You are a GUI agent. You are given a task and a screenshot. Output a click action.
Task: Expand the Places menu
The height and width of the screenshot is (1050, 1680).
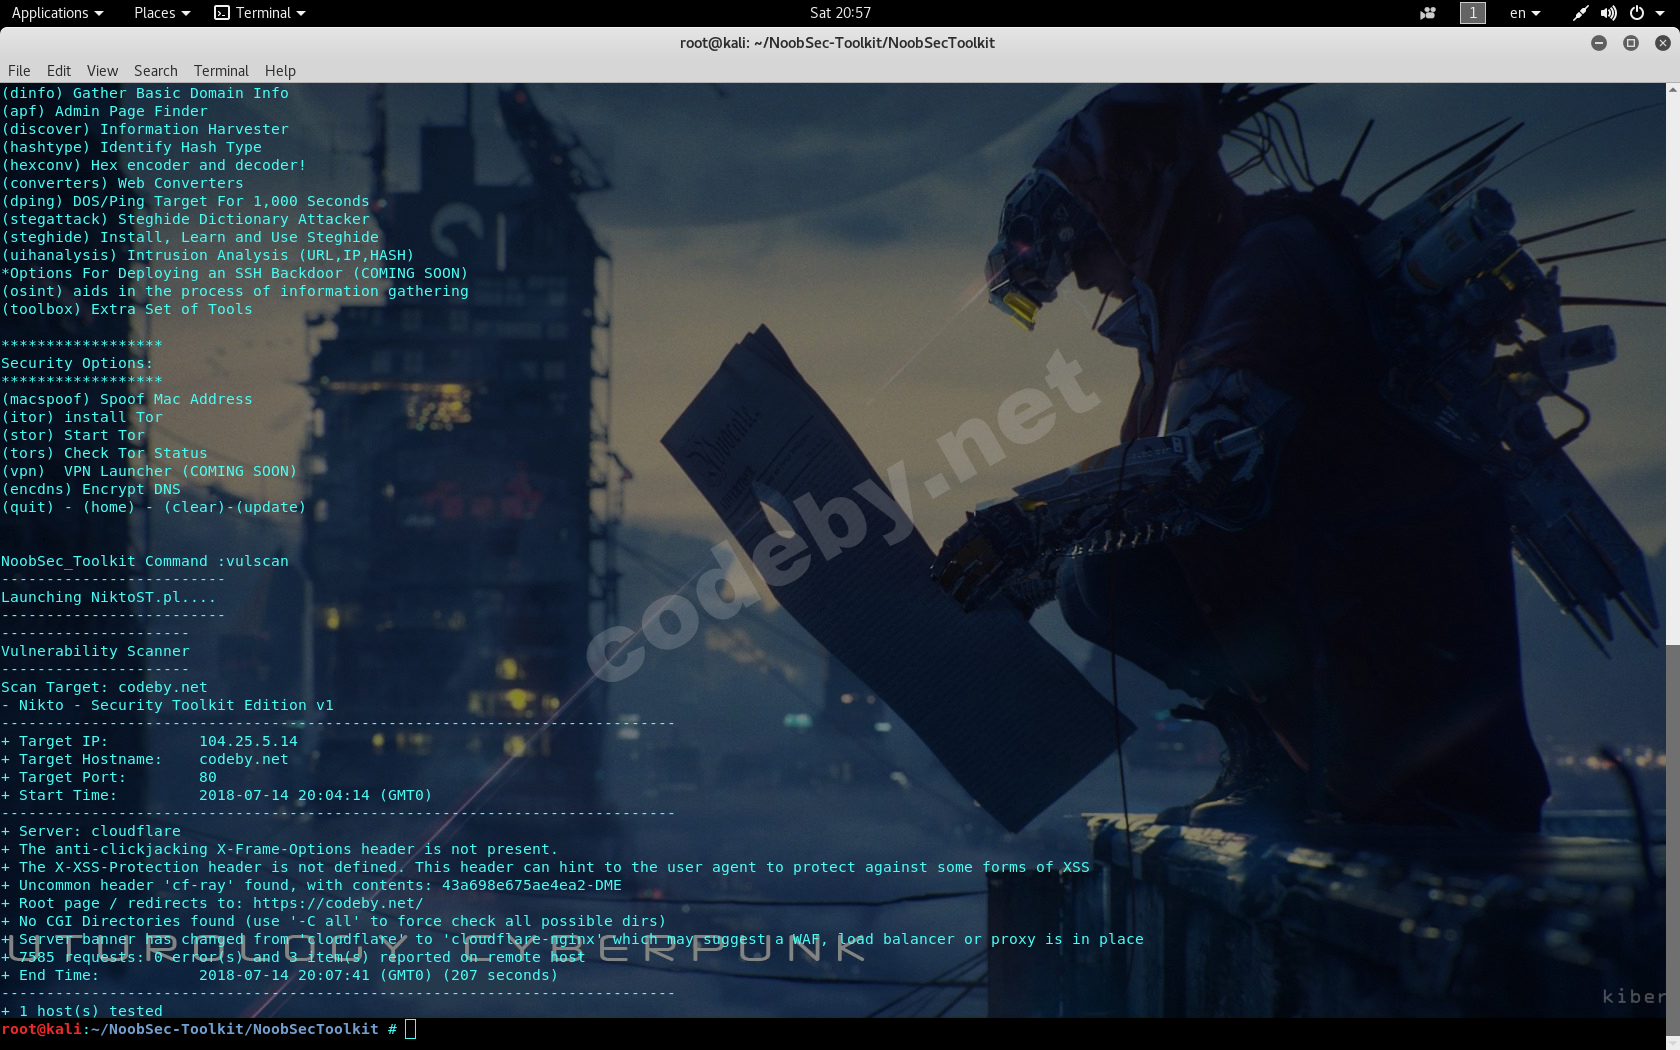tap(161, 13)
